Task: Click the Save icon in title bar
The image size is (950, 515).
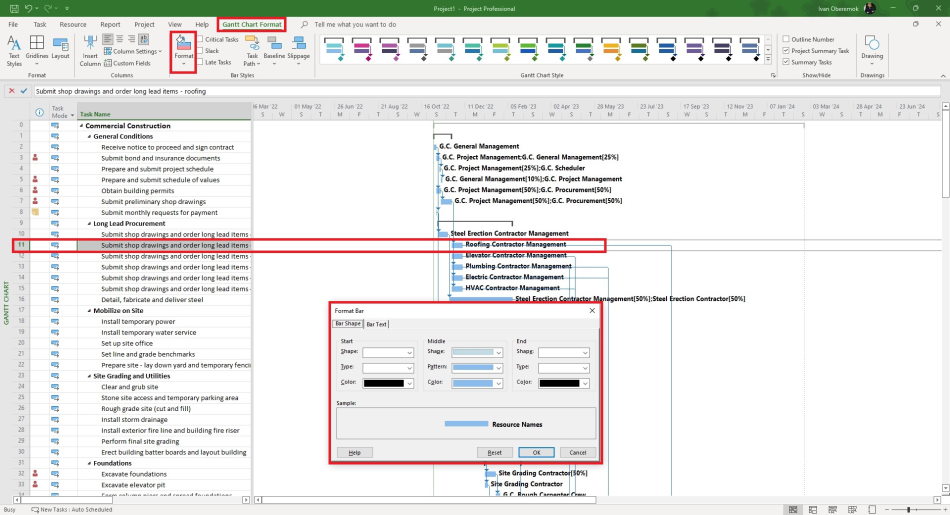Action: click(x=14, y=8)
